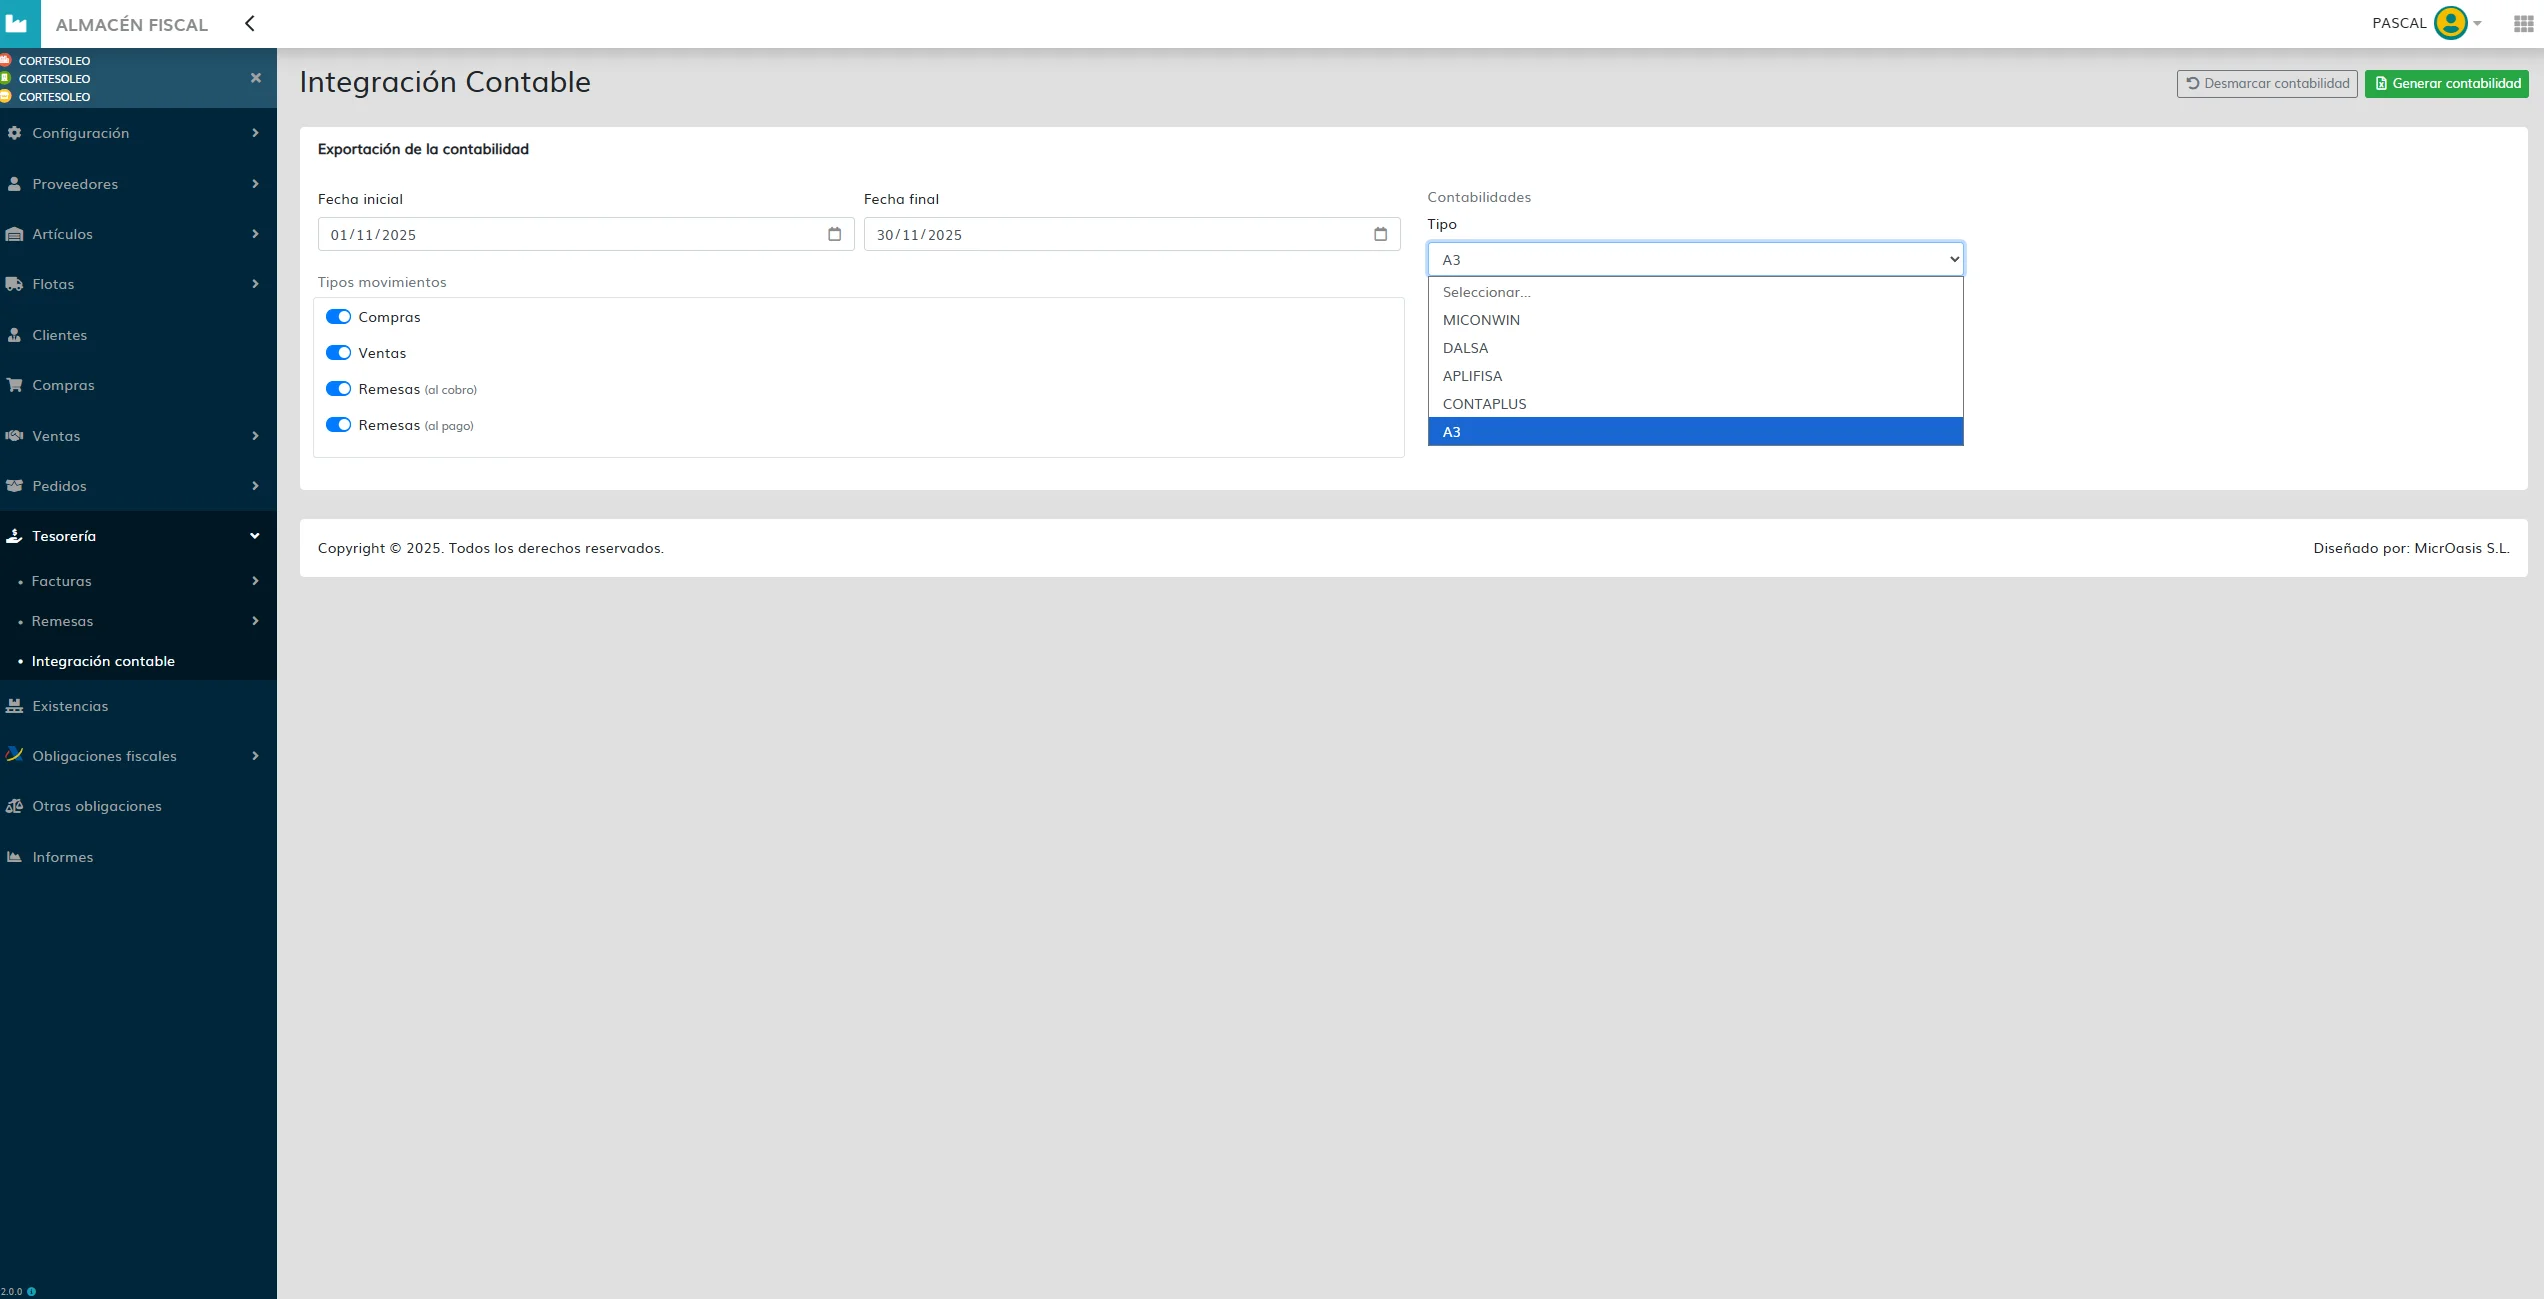Expand the Facturas submenu chevron
2544x1299 pixels.
(x=255, y=581)
